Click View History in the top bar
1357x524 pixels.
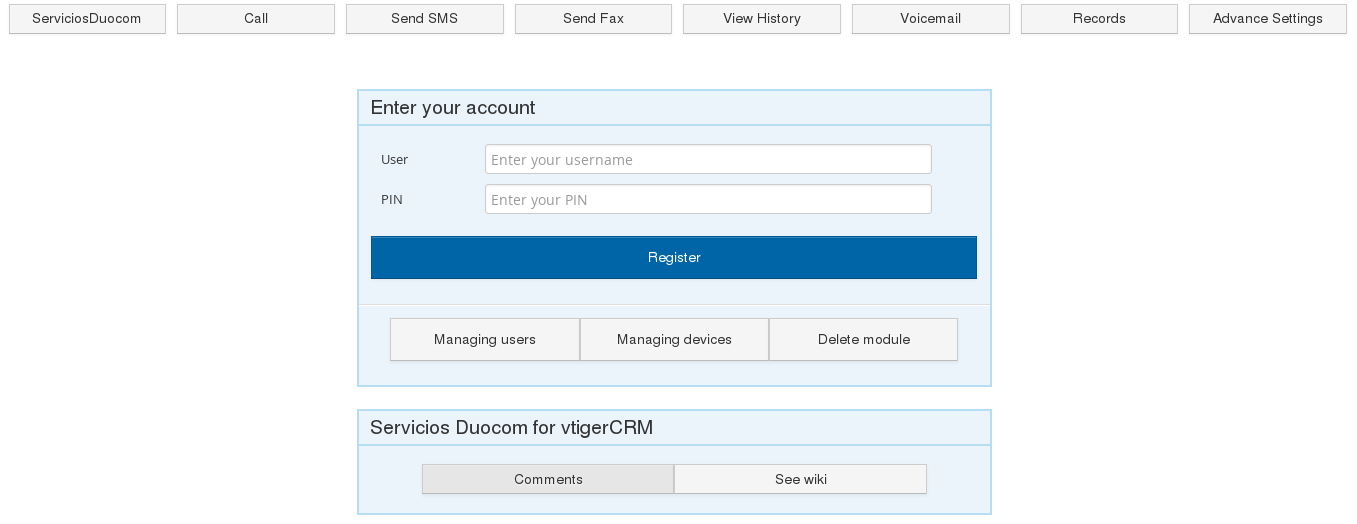point(761,19)
